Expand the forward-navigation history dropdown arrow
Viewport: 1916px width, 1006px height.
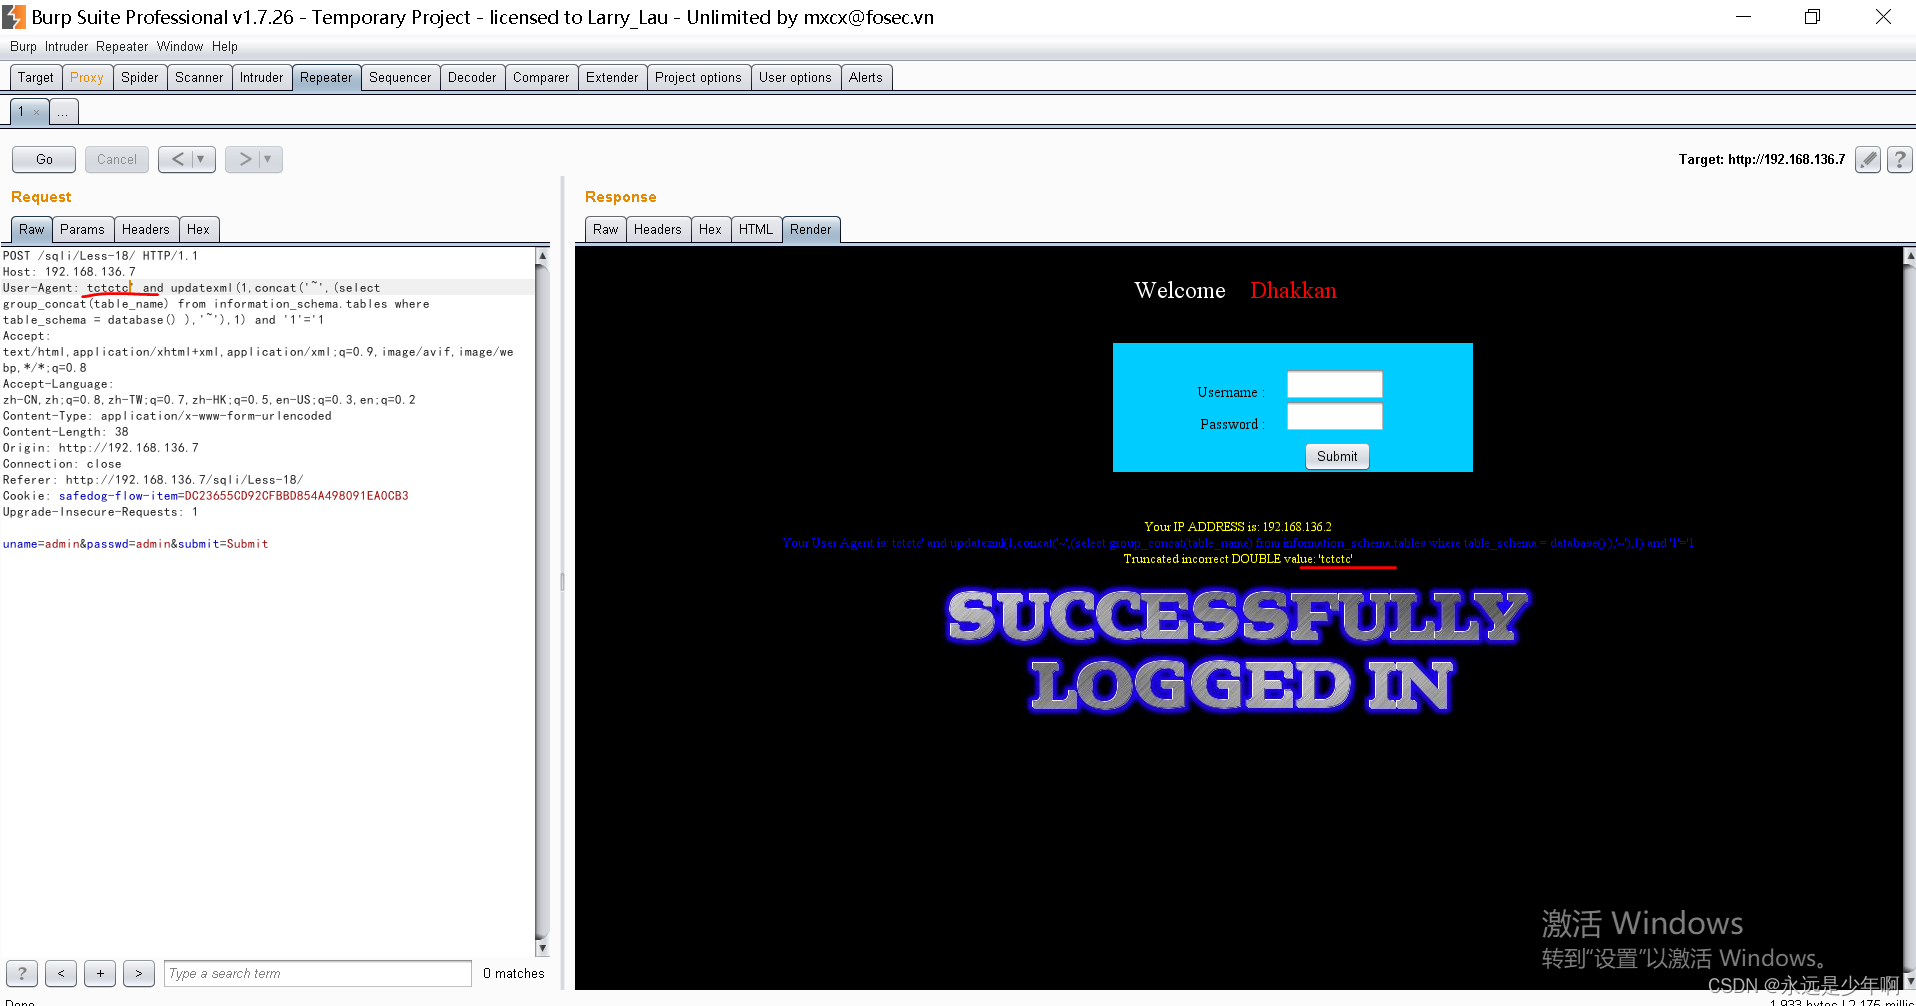point(267,159)
